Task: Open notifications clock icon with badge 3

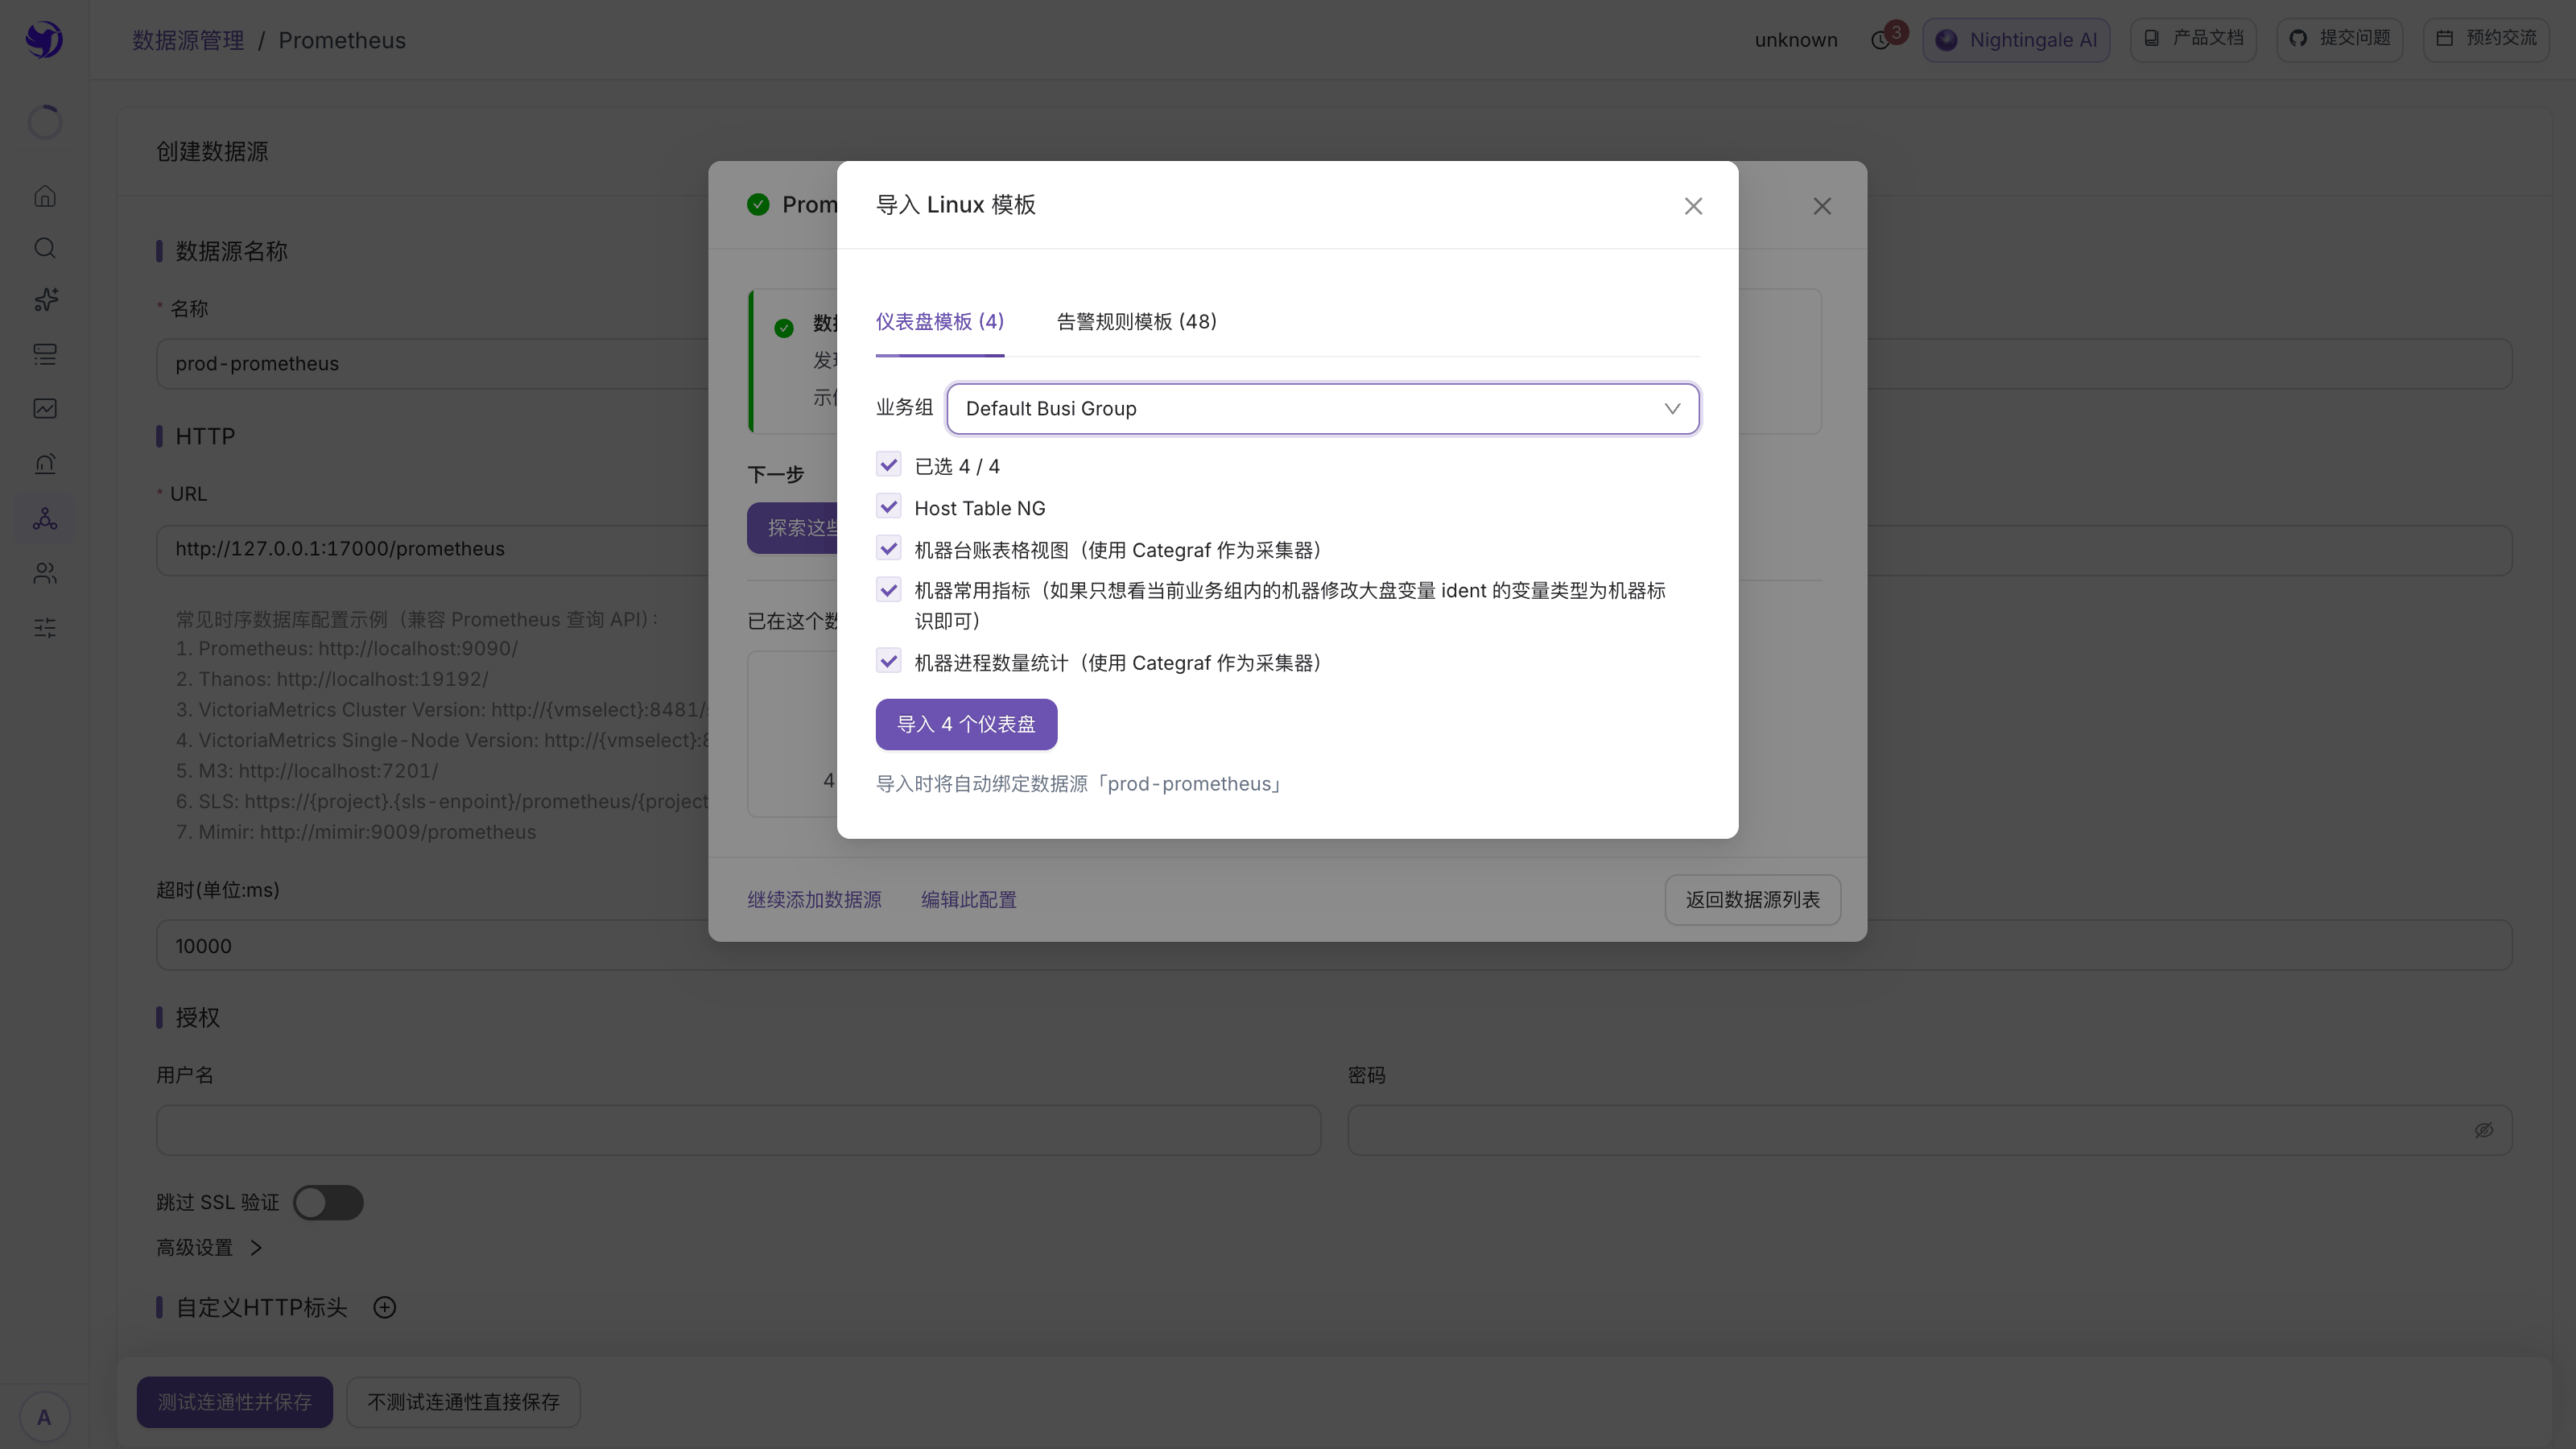Action: [x=1882, y=40]
